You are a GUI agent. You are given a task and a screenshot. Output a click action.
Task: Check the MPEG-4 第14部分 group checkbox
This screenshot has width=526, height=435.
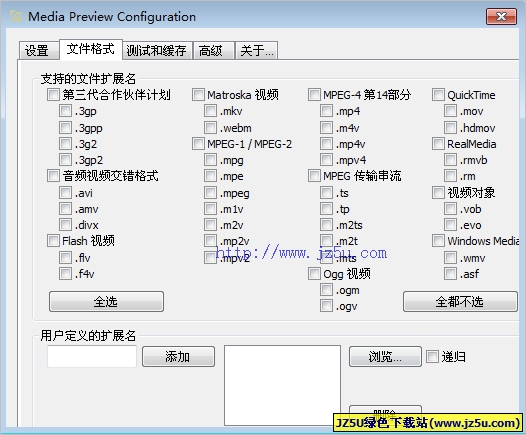click(x=314, y=95)
